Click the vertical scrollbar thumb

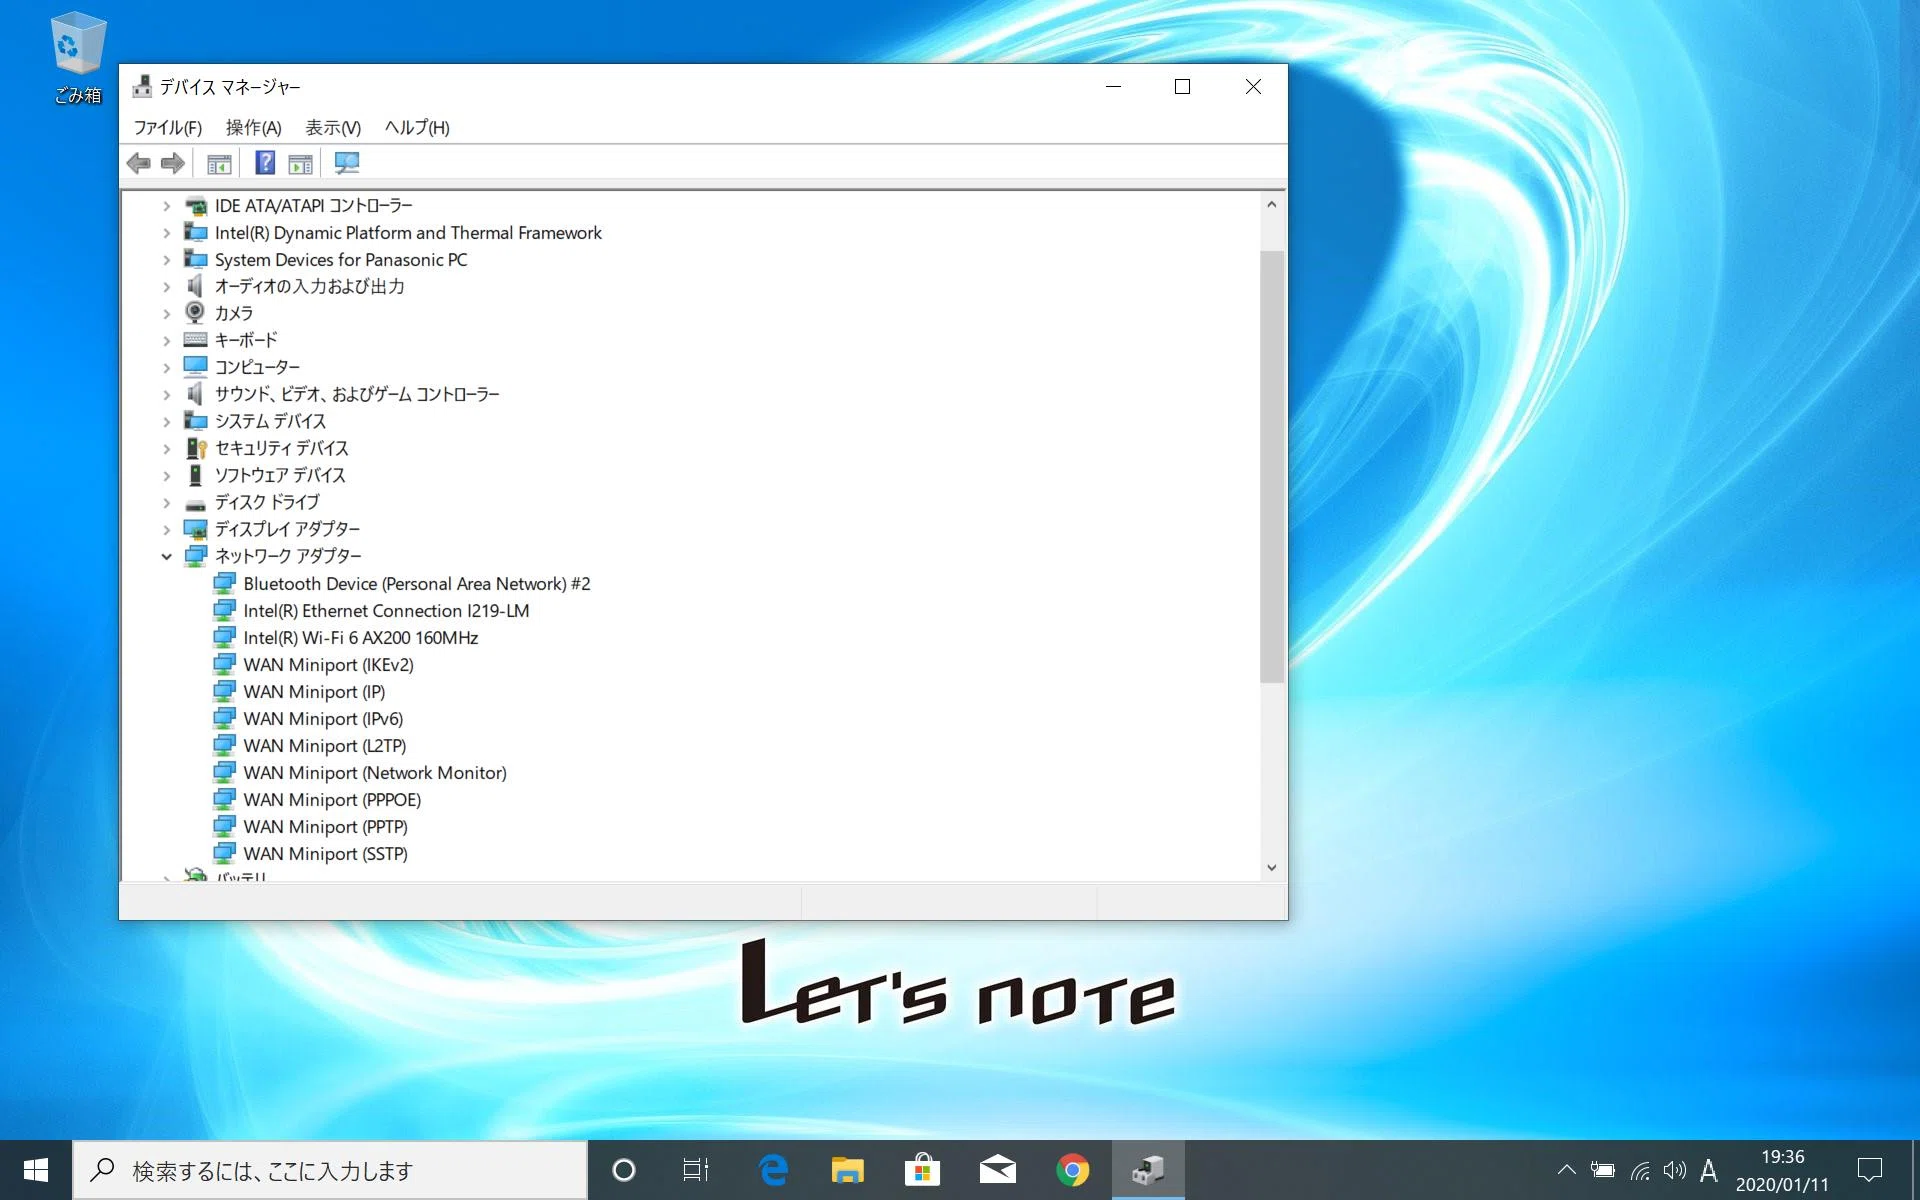point(1271,466)
